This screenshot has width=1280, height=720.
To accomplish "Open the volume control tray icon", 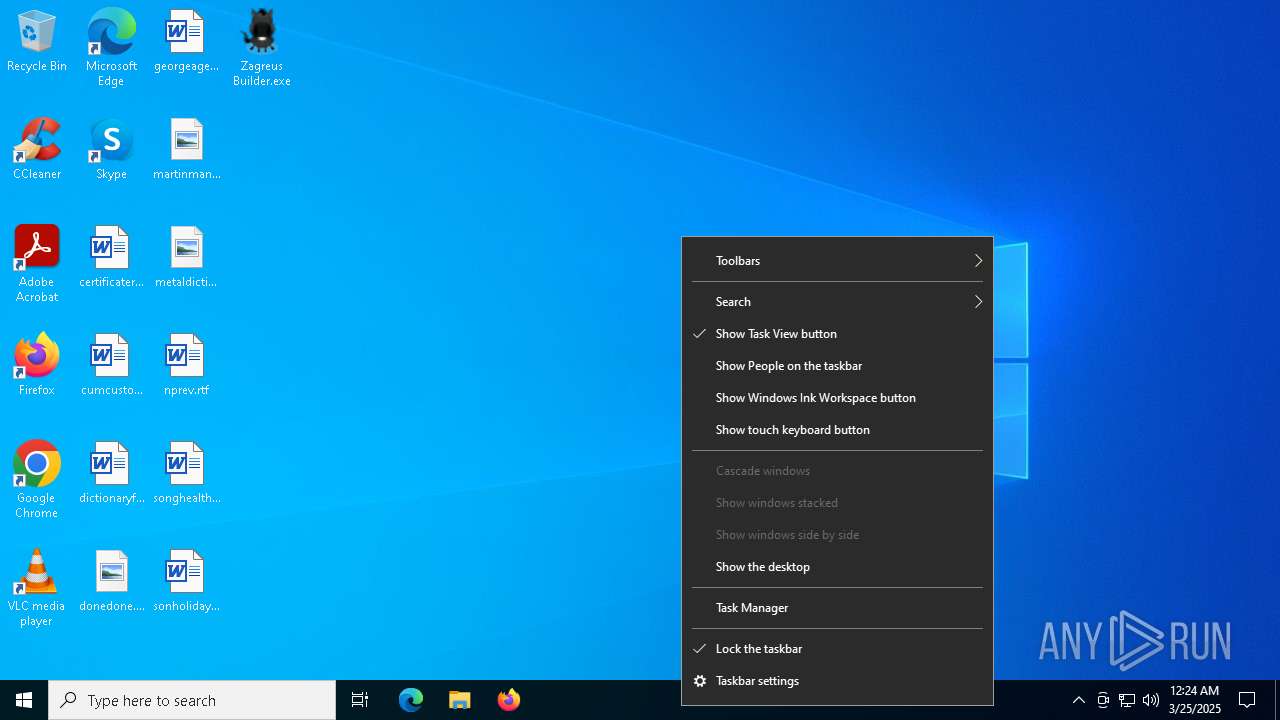I will [1151, 700].
